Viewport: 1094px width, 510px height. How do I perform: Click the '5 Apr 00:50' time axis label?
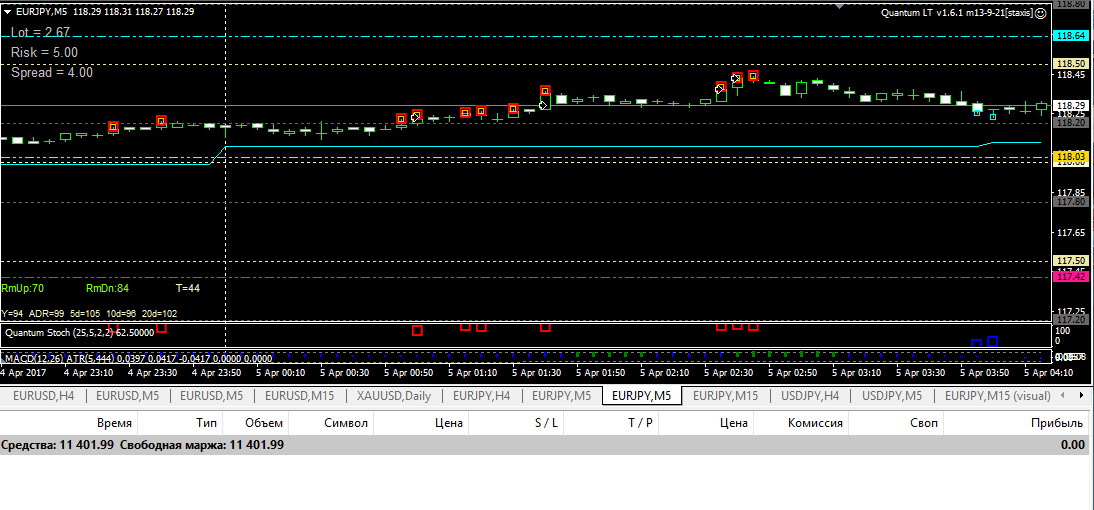coord(407,373)
